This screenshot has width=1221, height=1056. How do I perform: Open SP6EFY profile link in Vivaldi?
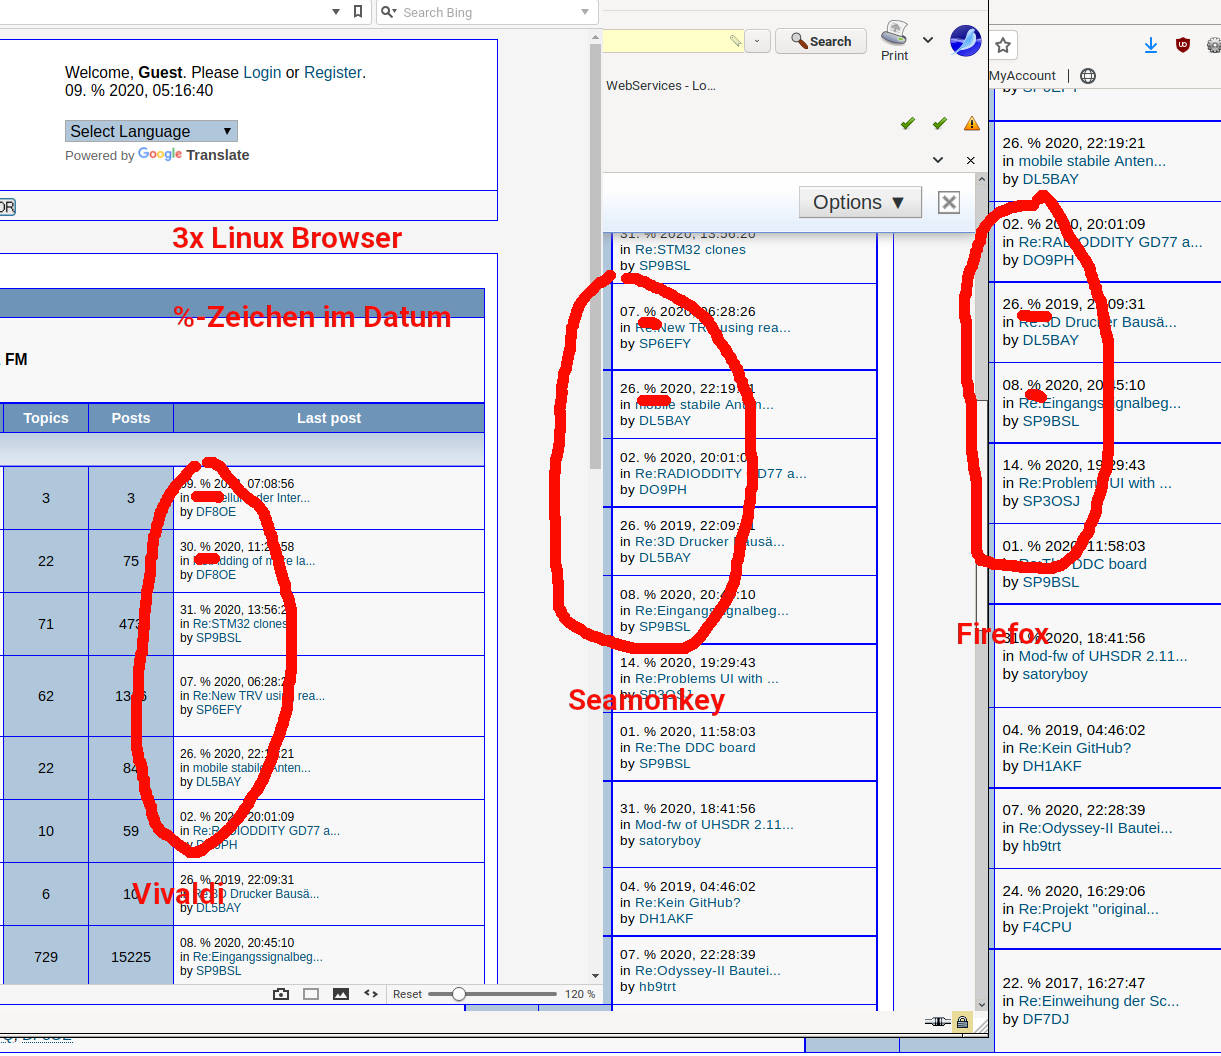pyautogui.click(x=219, y=710)
